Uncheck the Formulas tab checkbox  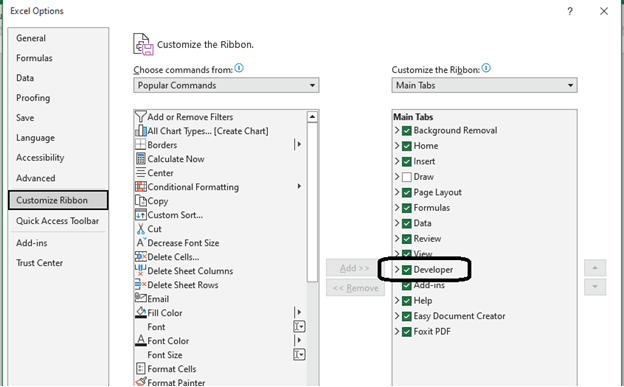point(406,208)
